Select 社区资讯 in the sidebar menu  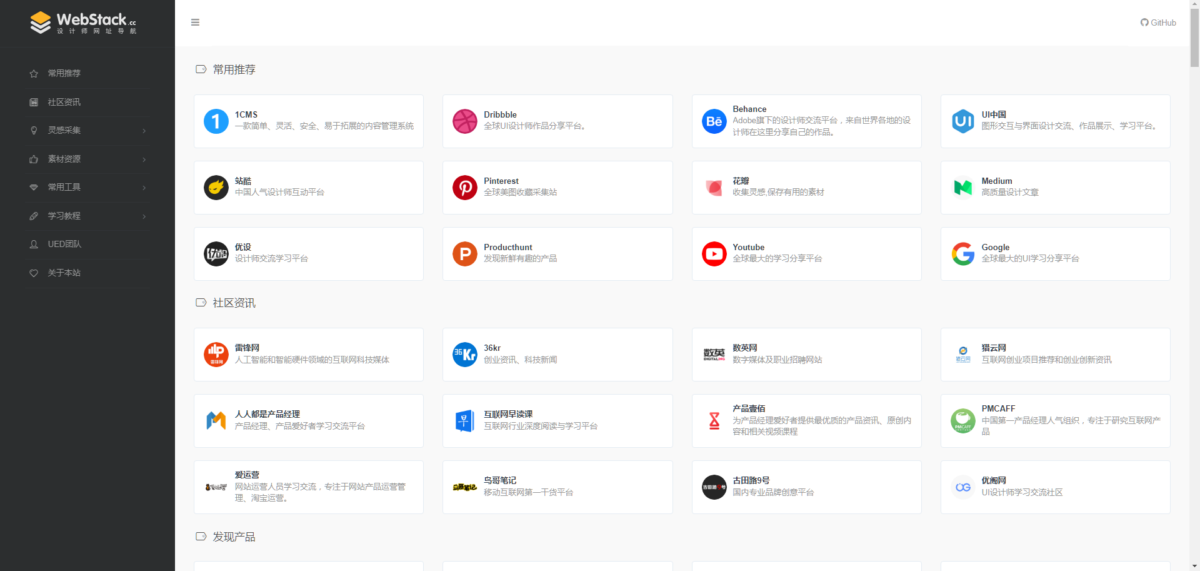tap(64, 102)
